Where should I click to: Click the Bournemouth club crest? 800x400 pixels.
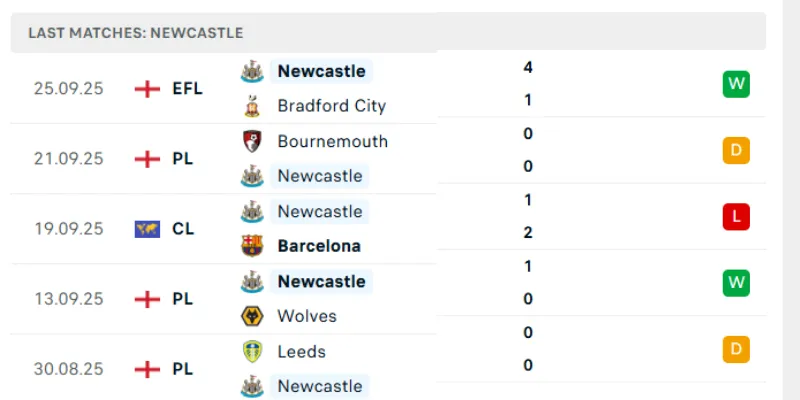[x=253, y=141]
